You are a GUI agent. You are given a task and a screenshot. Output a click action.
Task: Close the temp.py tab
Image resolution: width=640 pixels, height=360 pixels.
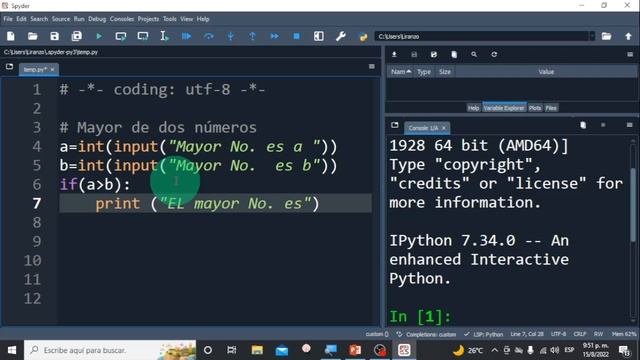click(52, 69)
